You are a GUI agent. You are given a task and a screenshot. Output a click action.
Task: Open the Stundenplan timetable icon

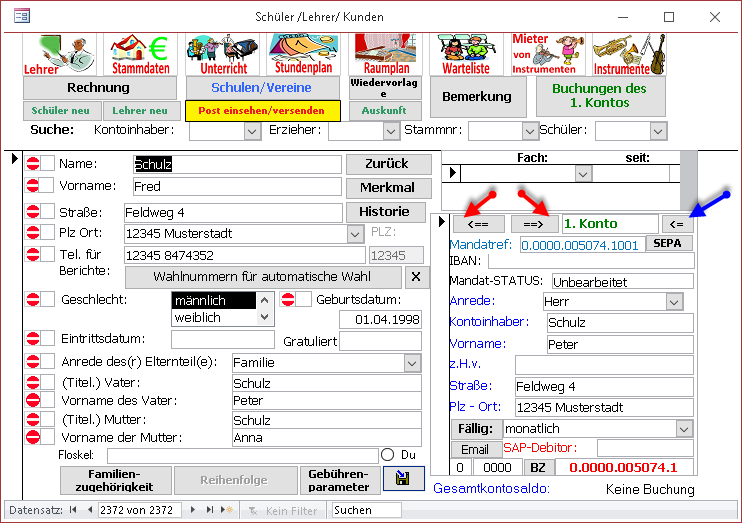(304, 54)
